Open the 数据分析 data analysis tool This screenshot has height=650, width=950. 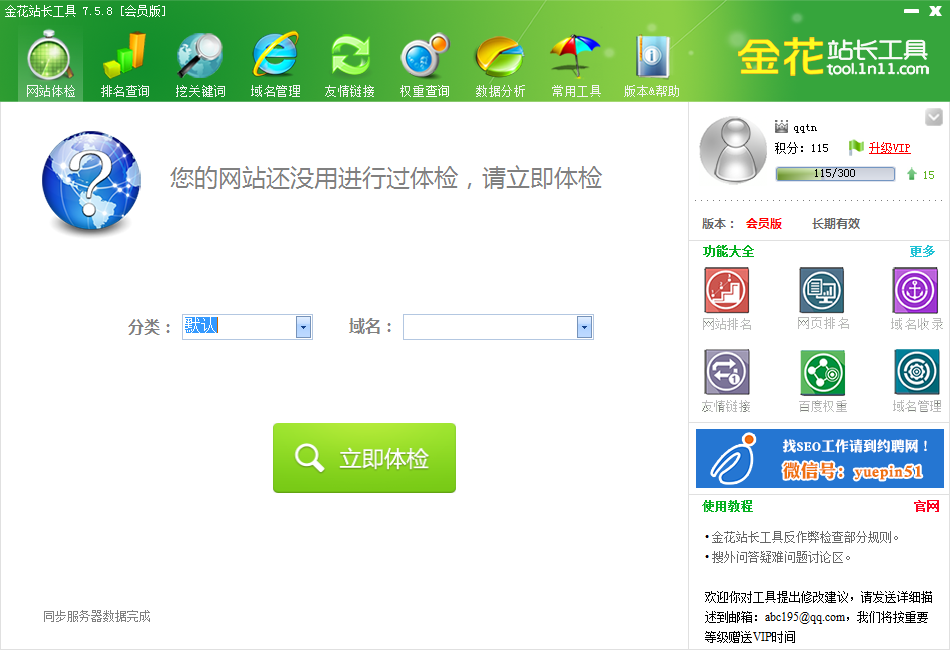pos(500,65)
